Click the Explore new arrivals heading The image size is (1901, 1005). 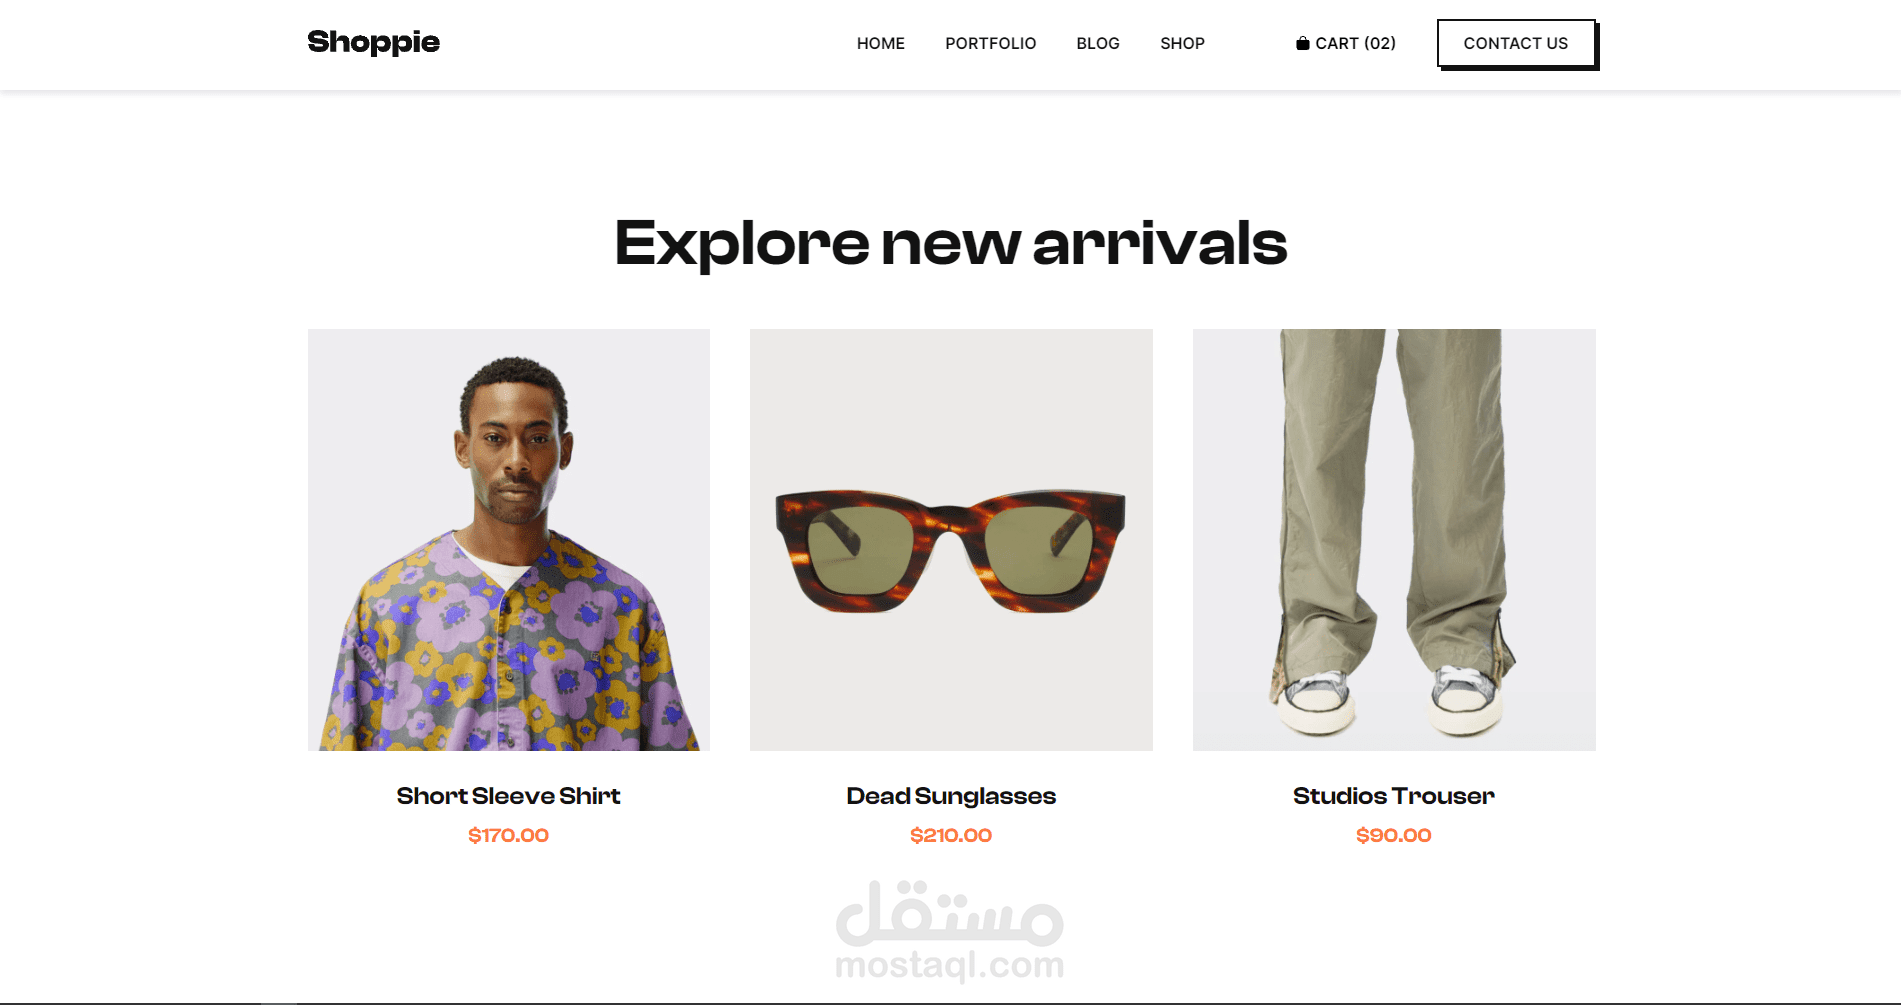coord(951,243)
